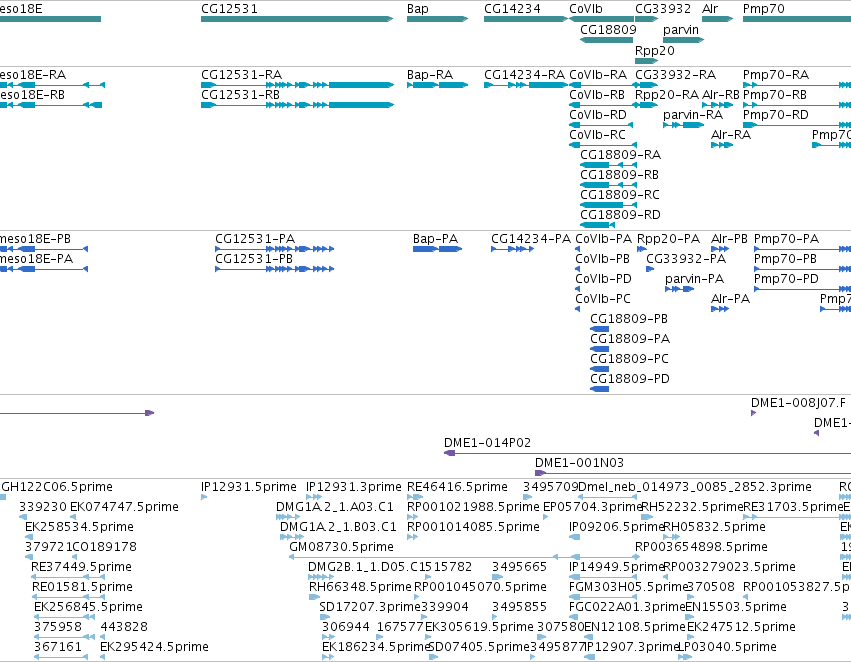
Task: Select transcript CG18809-RC
Action: coord(608,205)
